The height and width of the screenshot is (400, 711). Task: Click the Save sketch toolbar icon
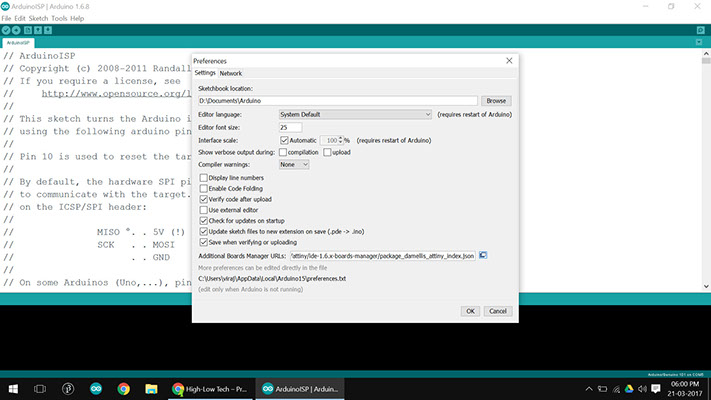tap(48, 30)
